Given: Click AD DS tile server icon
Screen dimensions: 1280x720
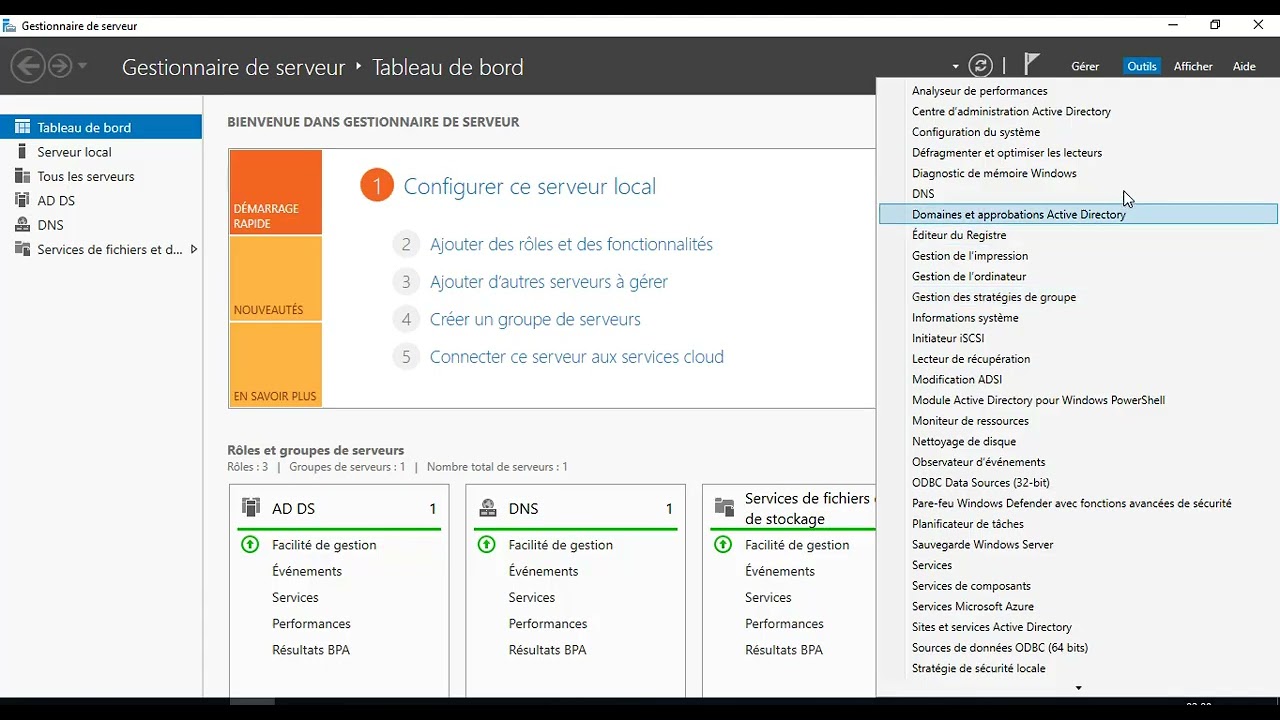Looking at the screenshot, I should click(x=251, y=508).
